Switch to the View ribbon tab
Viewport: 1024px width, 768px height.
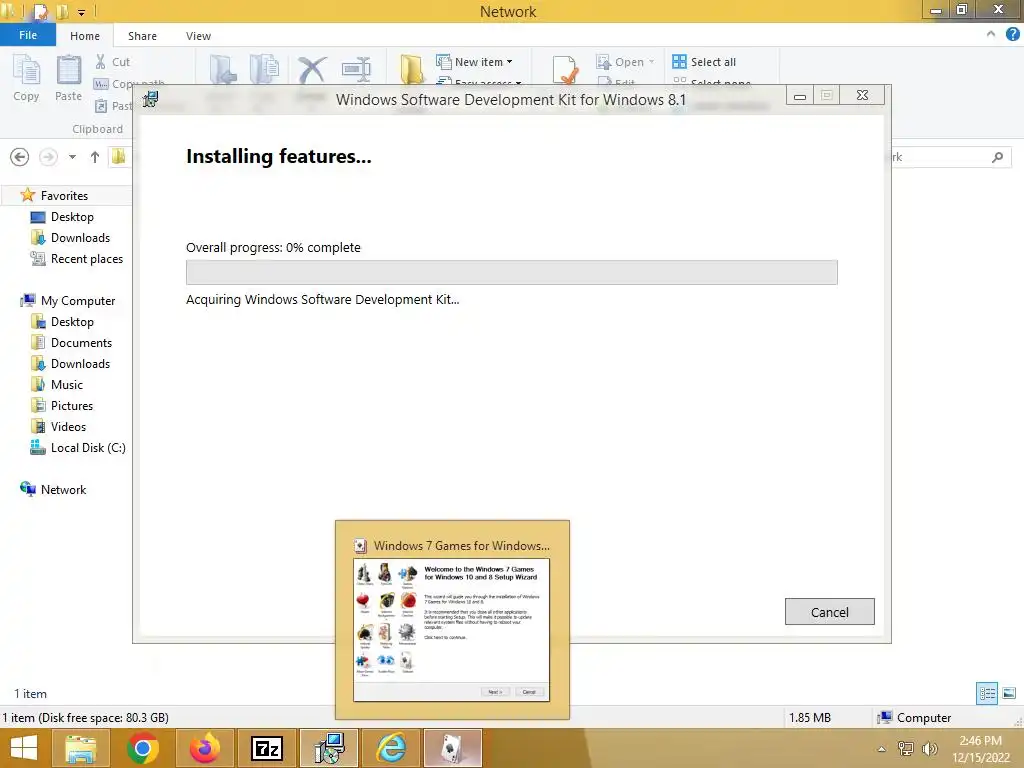198,36
